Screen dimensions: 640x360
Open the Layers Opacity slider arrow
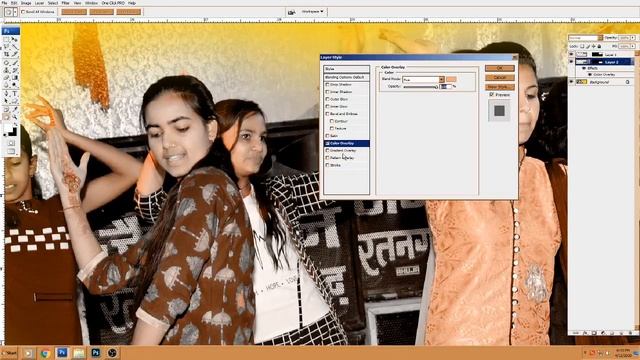click(633, 38)
